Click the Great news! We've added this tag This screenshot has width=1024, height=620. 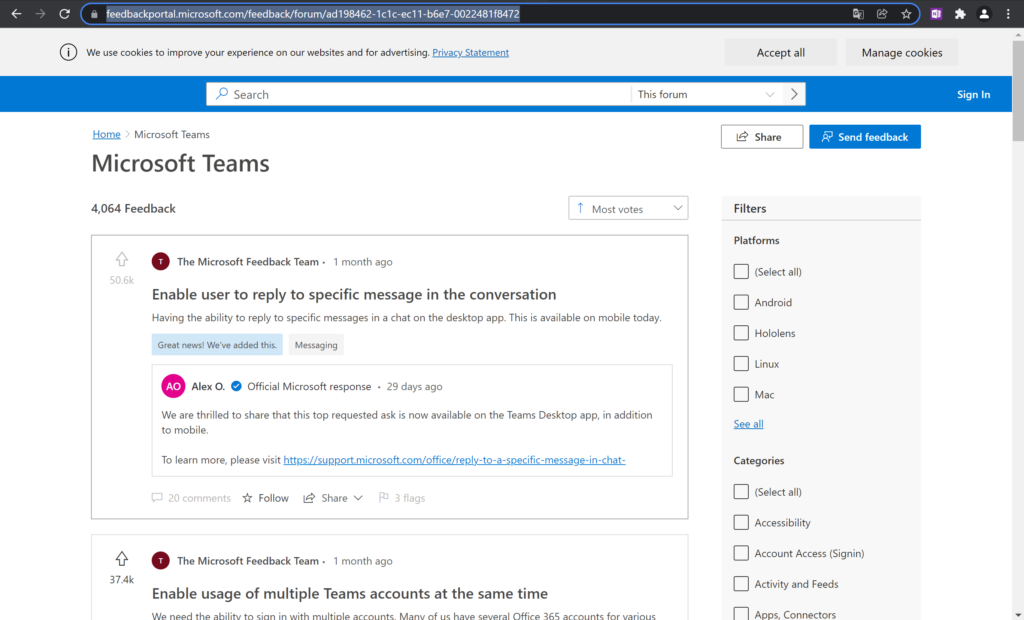(x=217, y=345)
